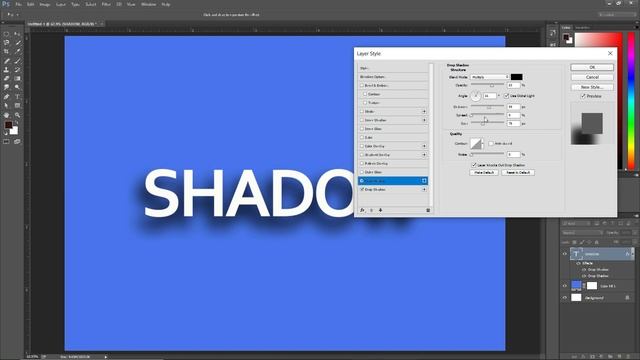Select the Eyedropper tool

17,52
